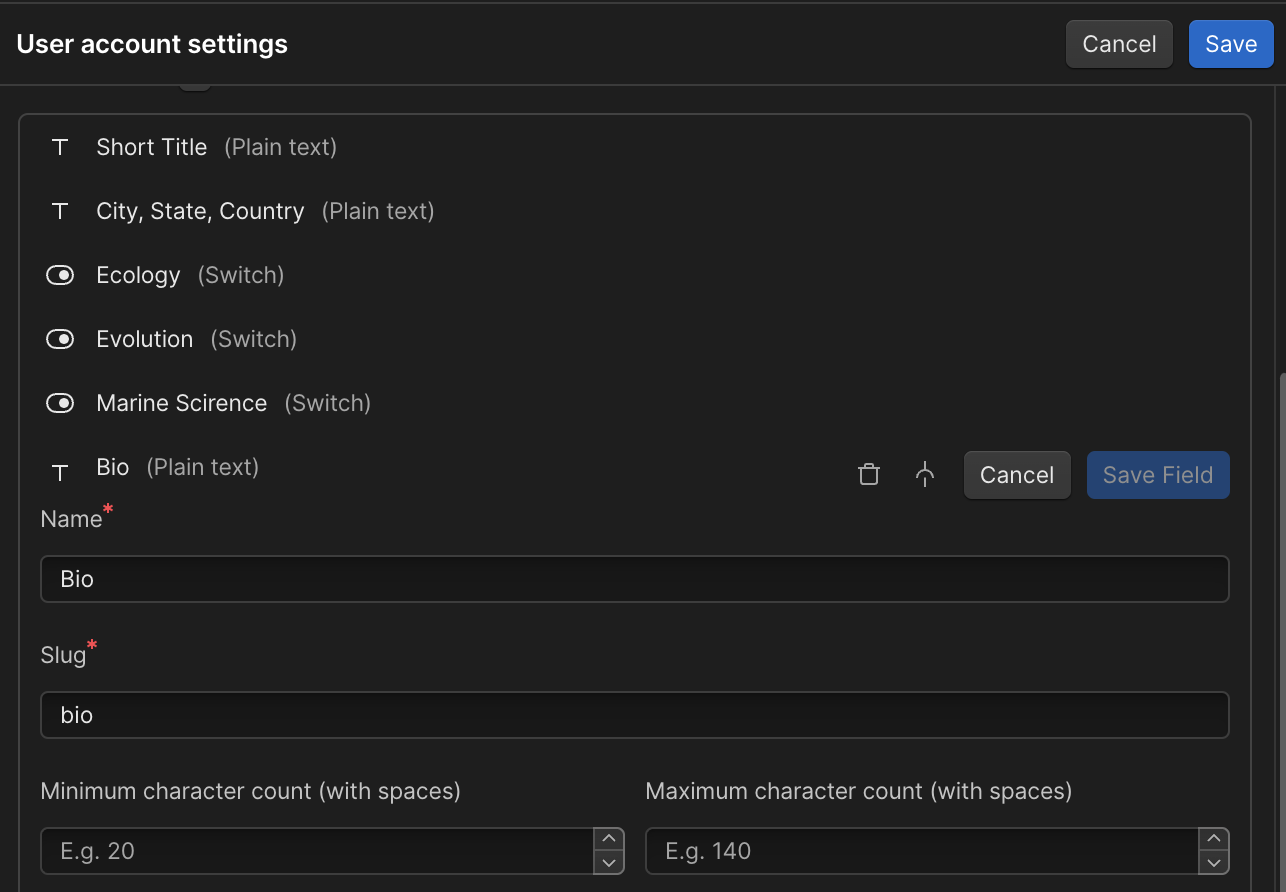Click the text icon beside City, State, Country
Image resolution: width=1286 pixels, height=892 pixels.
60,212
